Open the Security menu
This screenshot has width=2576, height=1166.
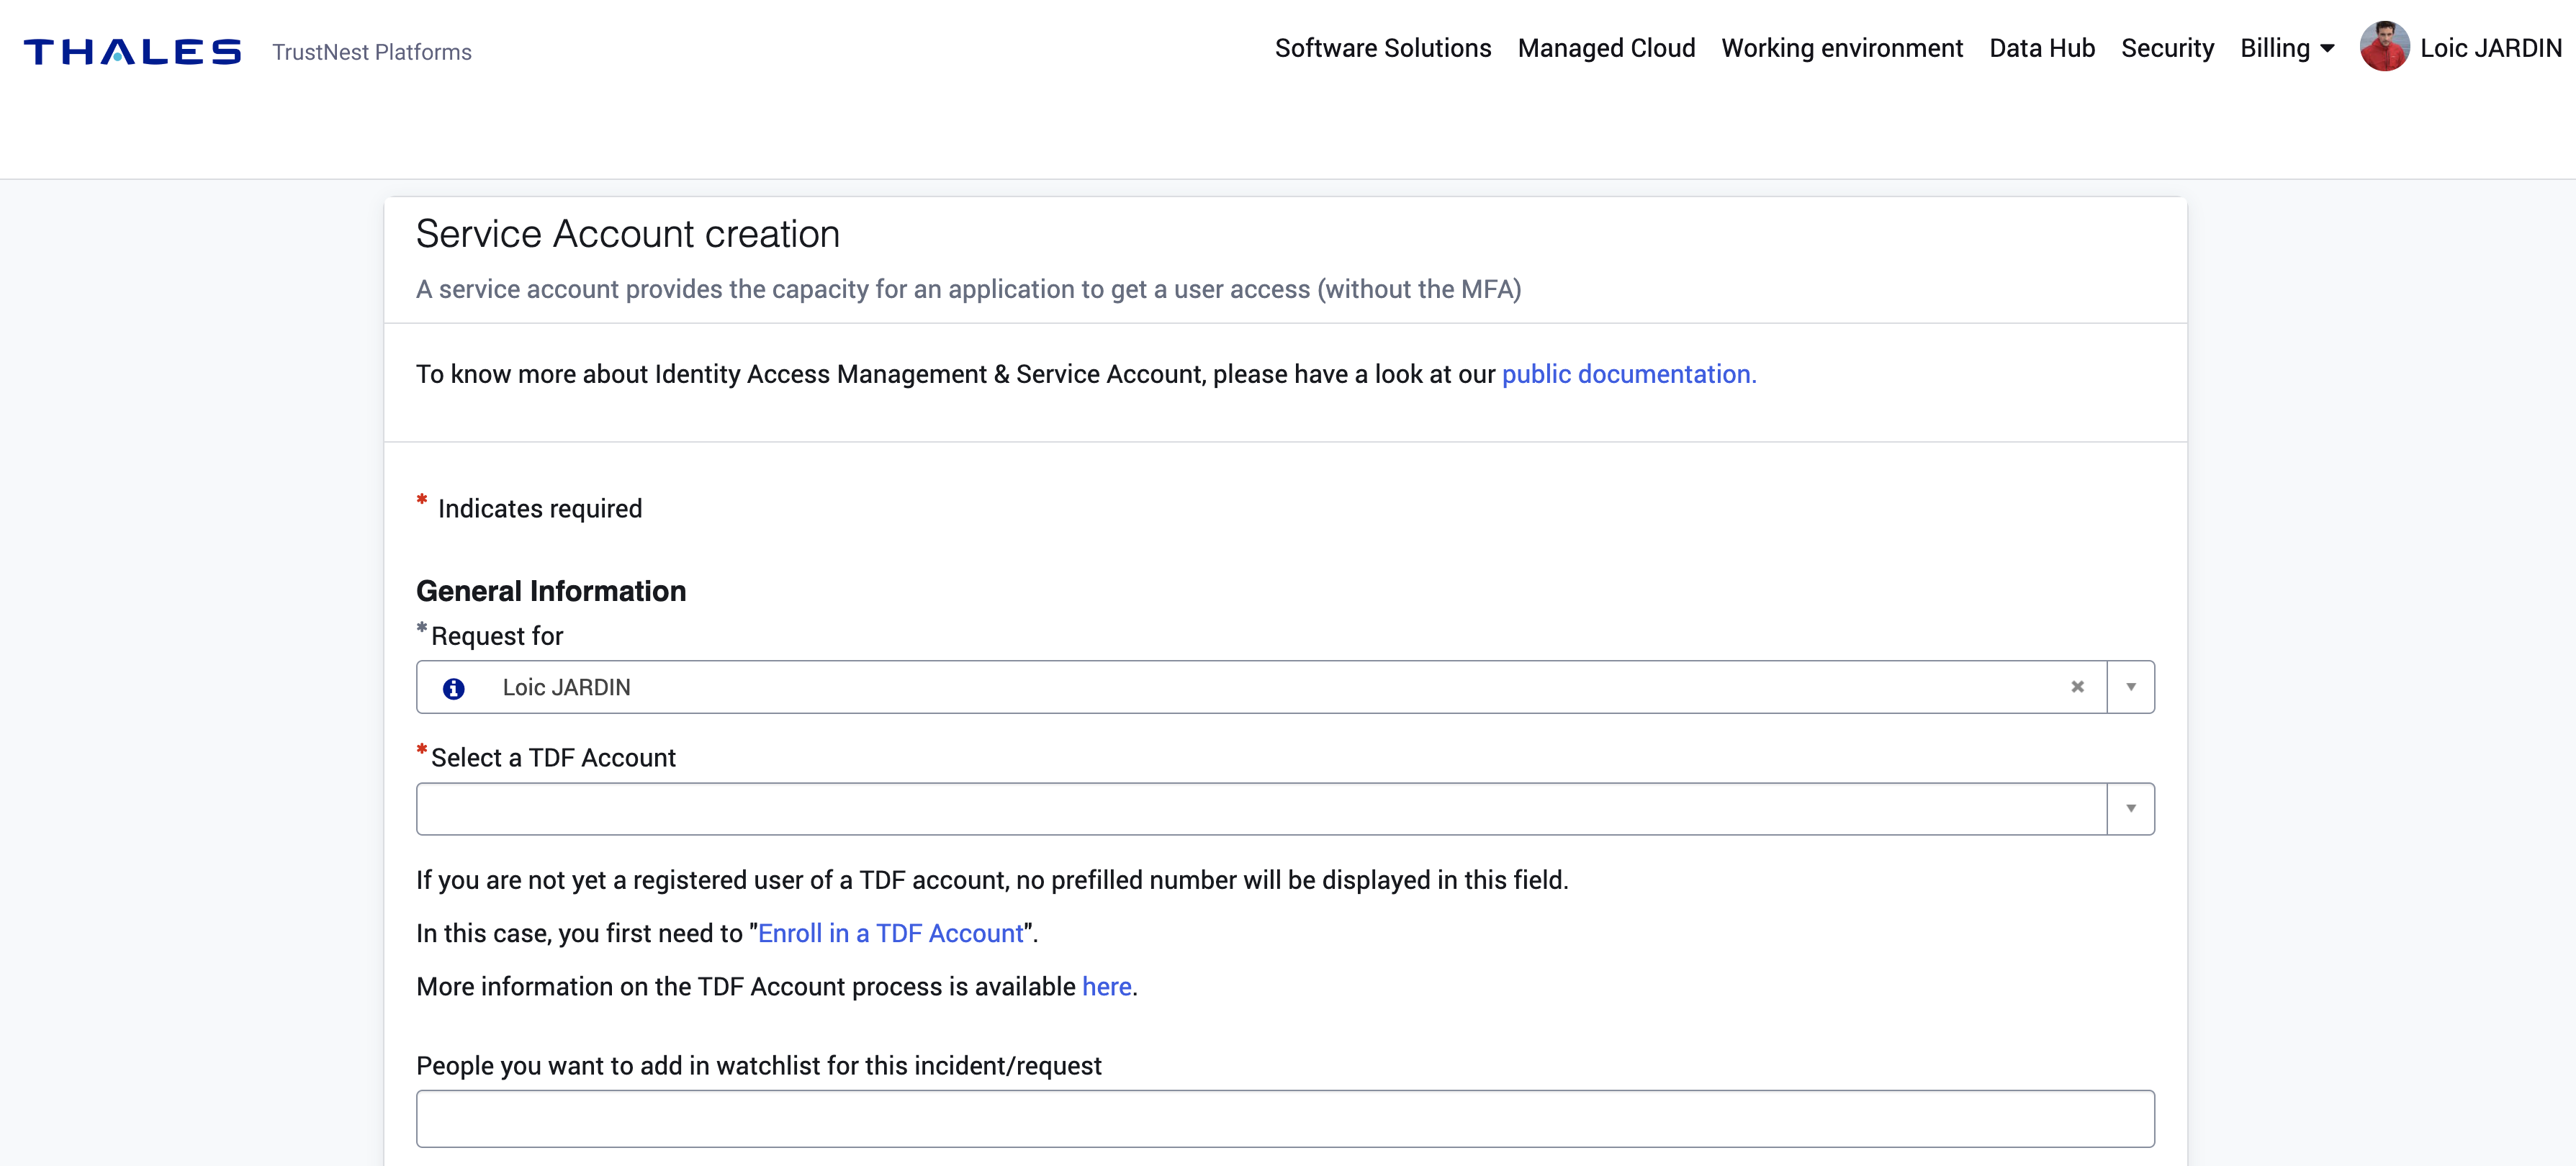pyautogui.click(x=2167, y=48)
